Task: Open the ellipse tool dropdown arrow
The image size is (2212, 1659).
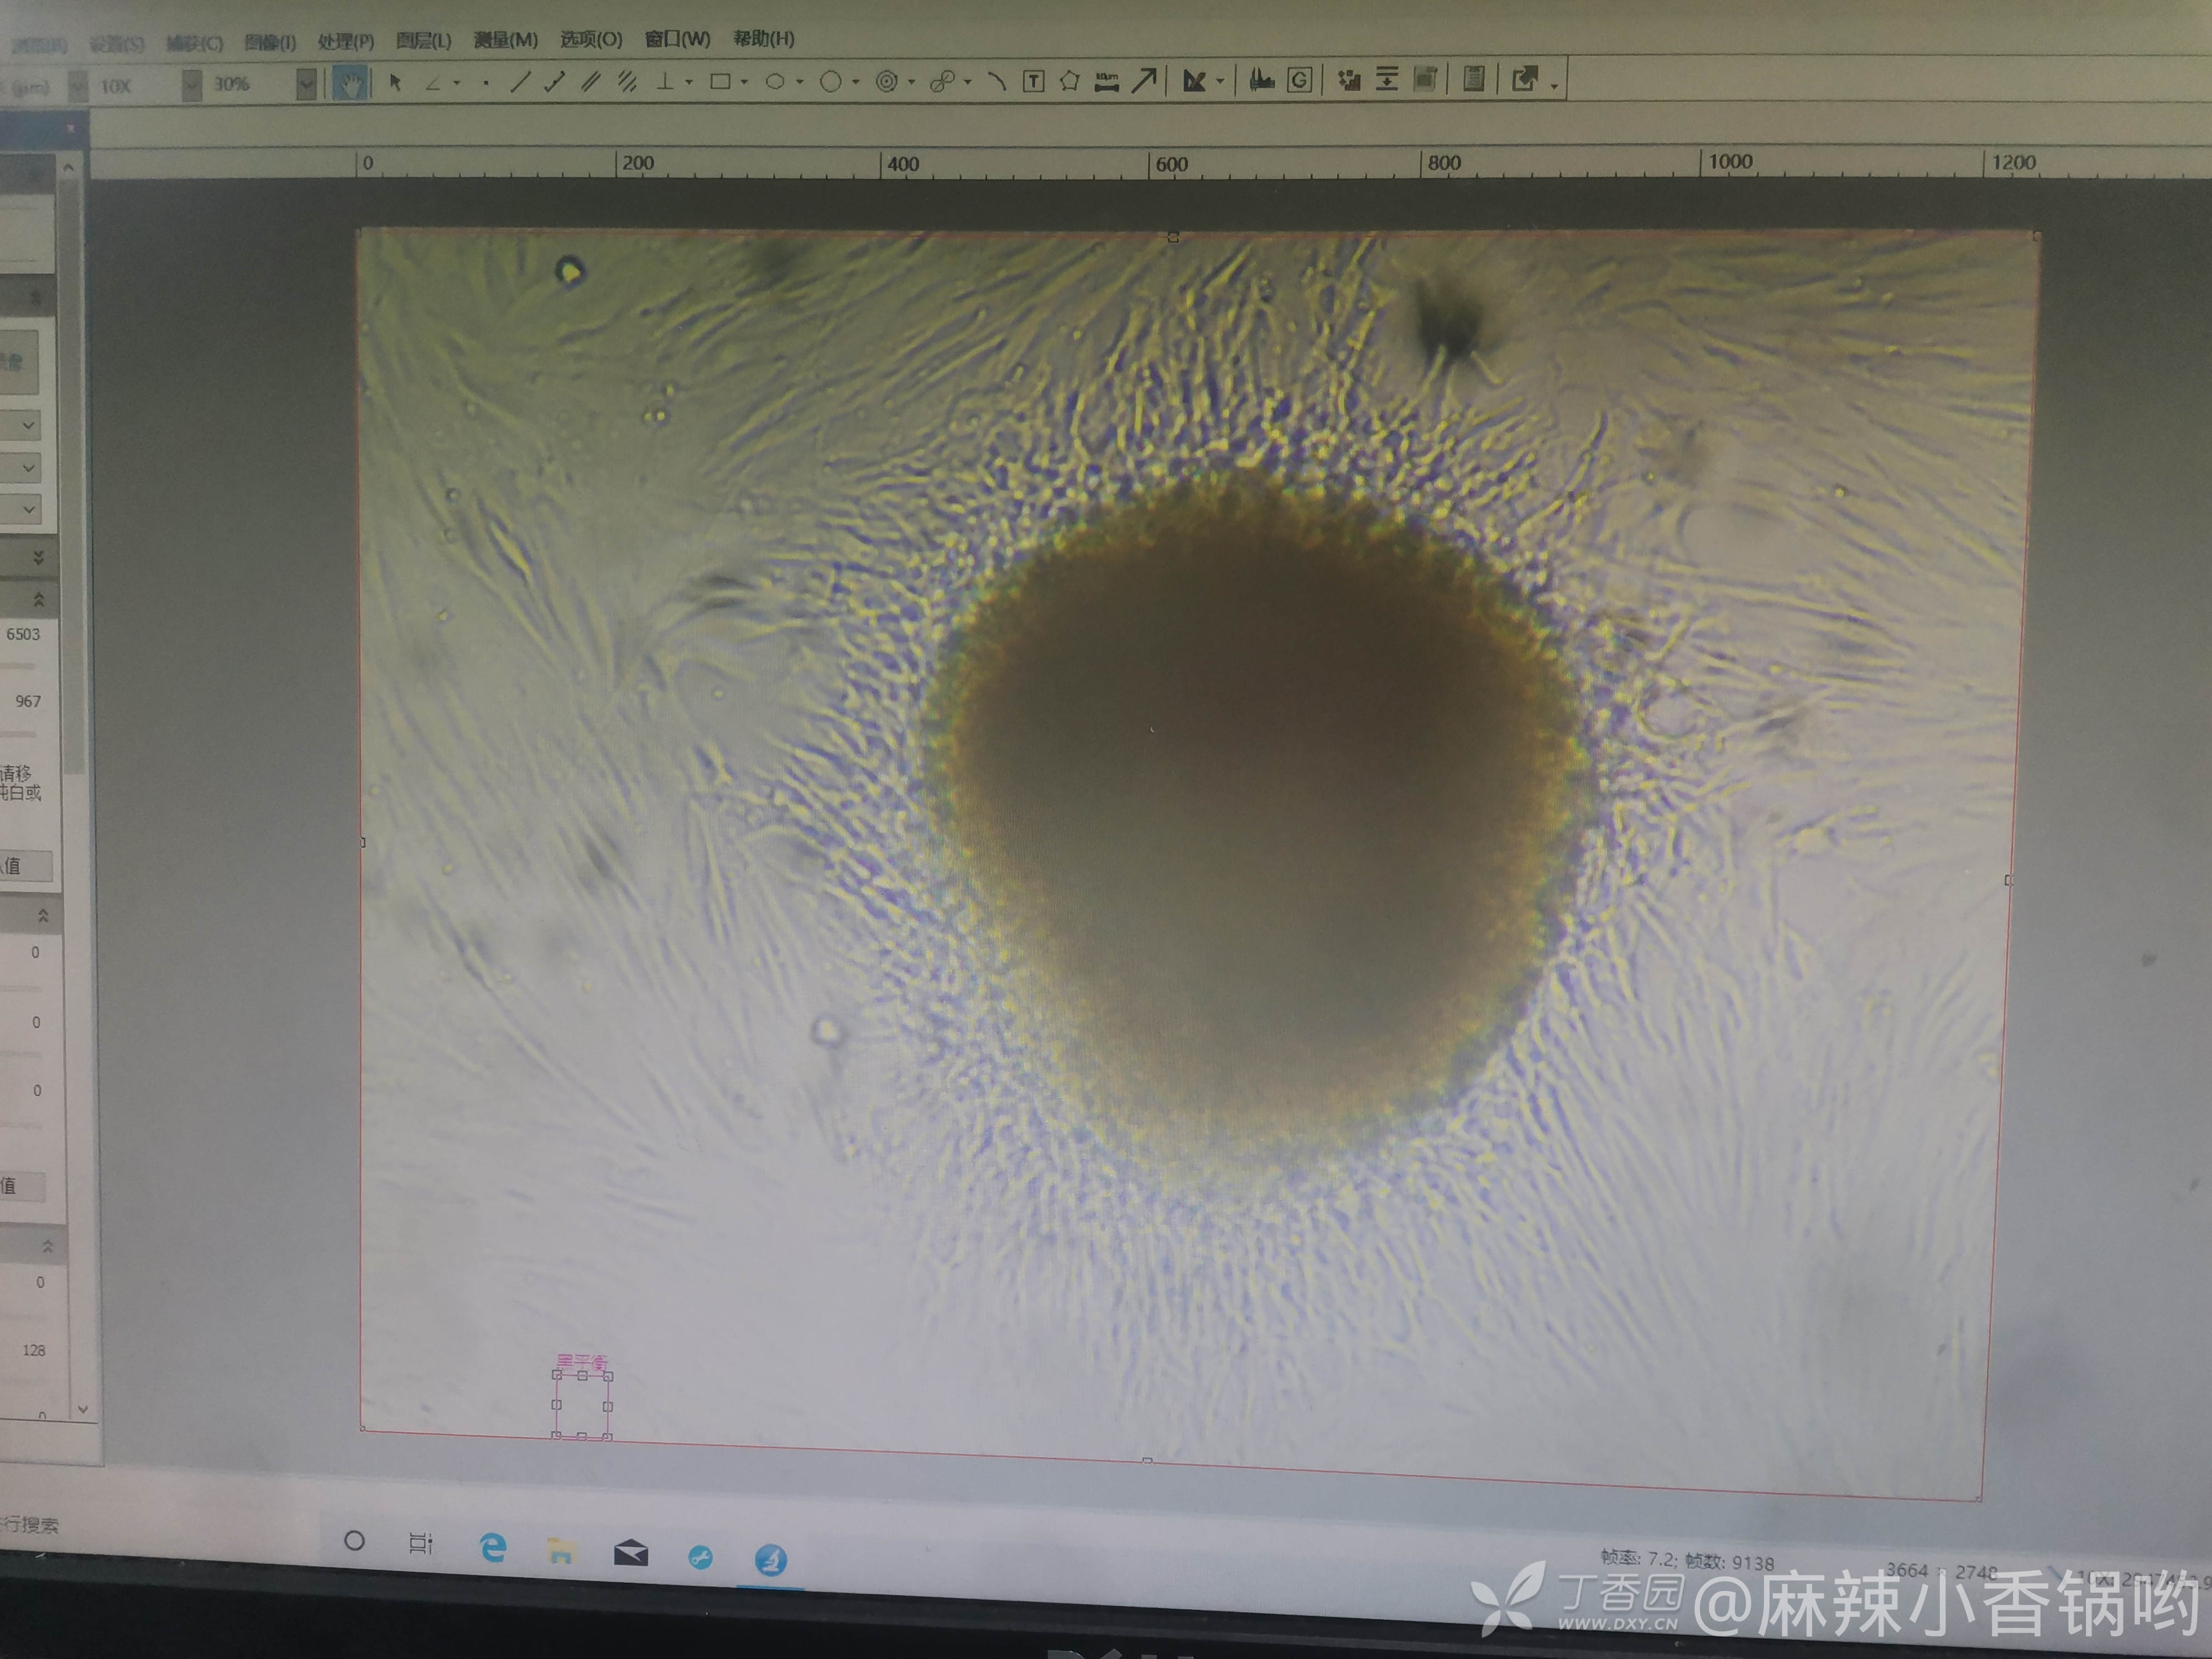Action: pos(800,83)
